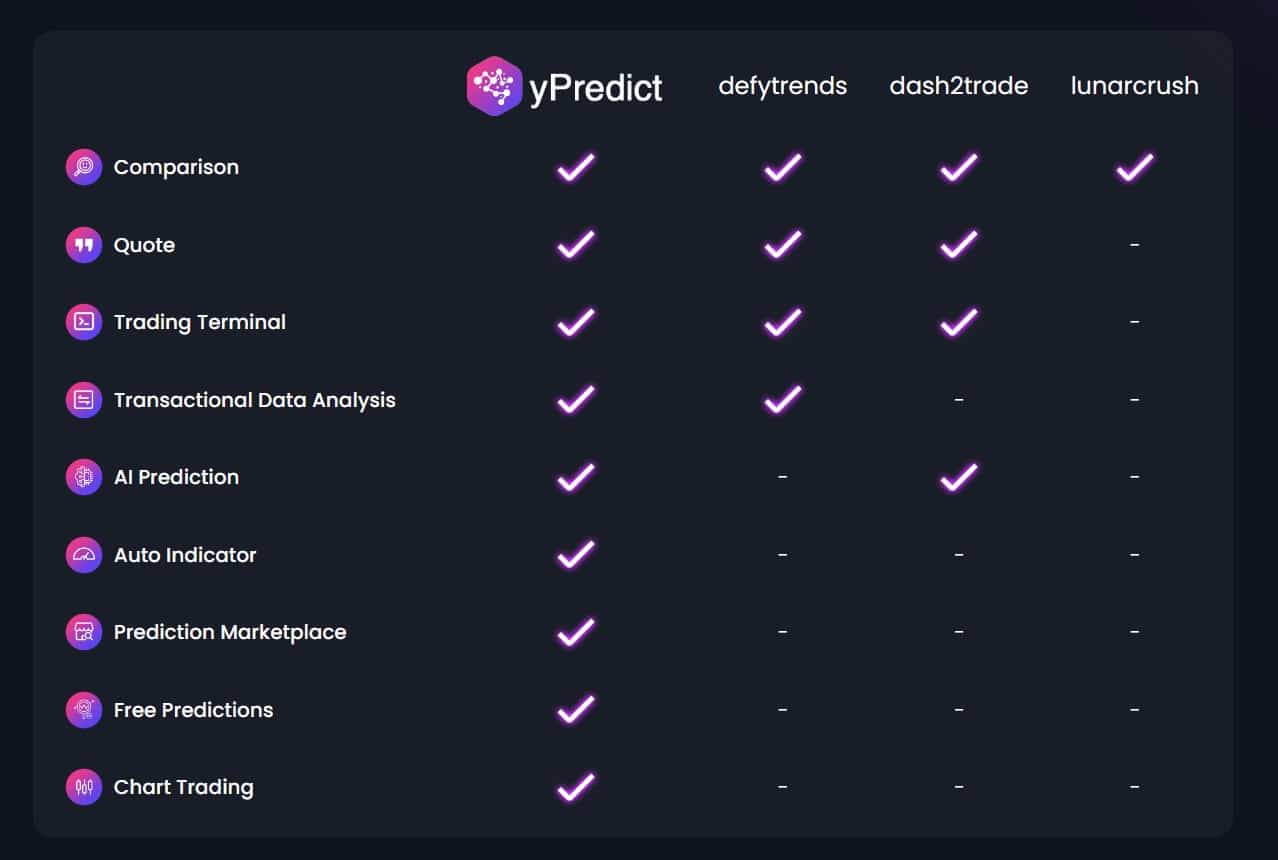The image size is (1278, 860).
Task: Select the AI Prediction brain icon
Action: 84,477
